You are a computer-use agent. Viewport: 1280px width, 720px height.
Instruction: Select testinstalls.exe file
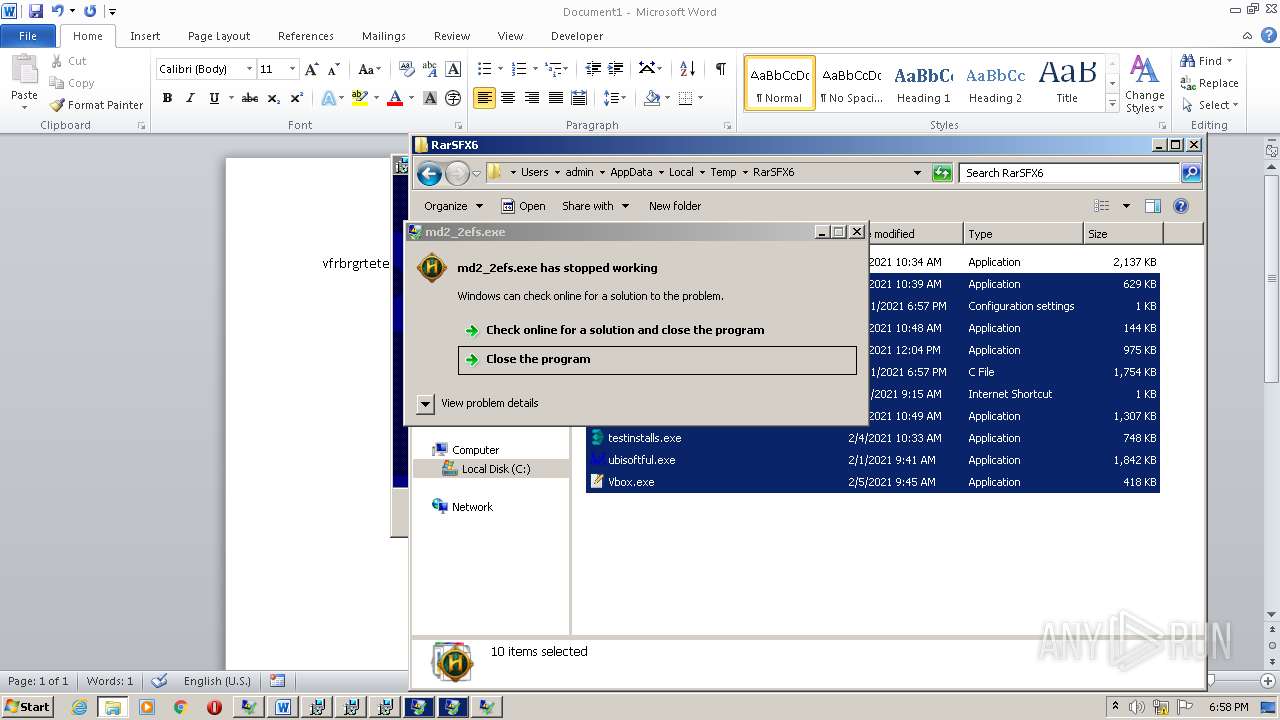pyautogui.click(x=643, y=438)
